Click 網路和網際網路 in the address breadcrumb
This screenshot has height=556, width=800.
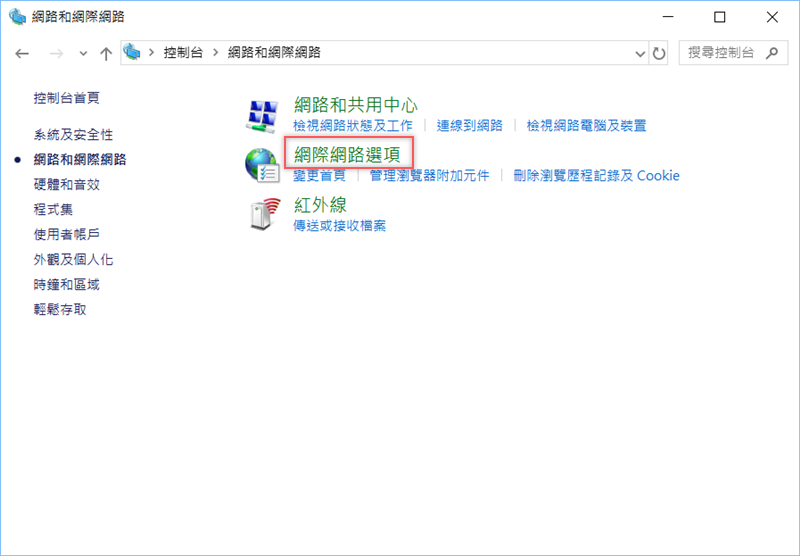[x=274, y=53]
